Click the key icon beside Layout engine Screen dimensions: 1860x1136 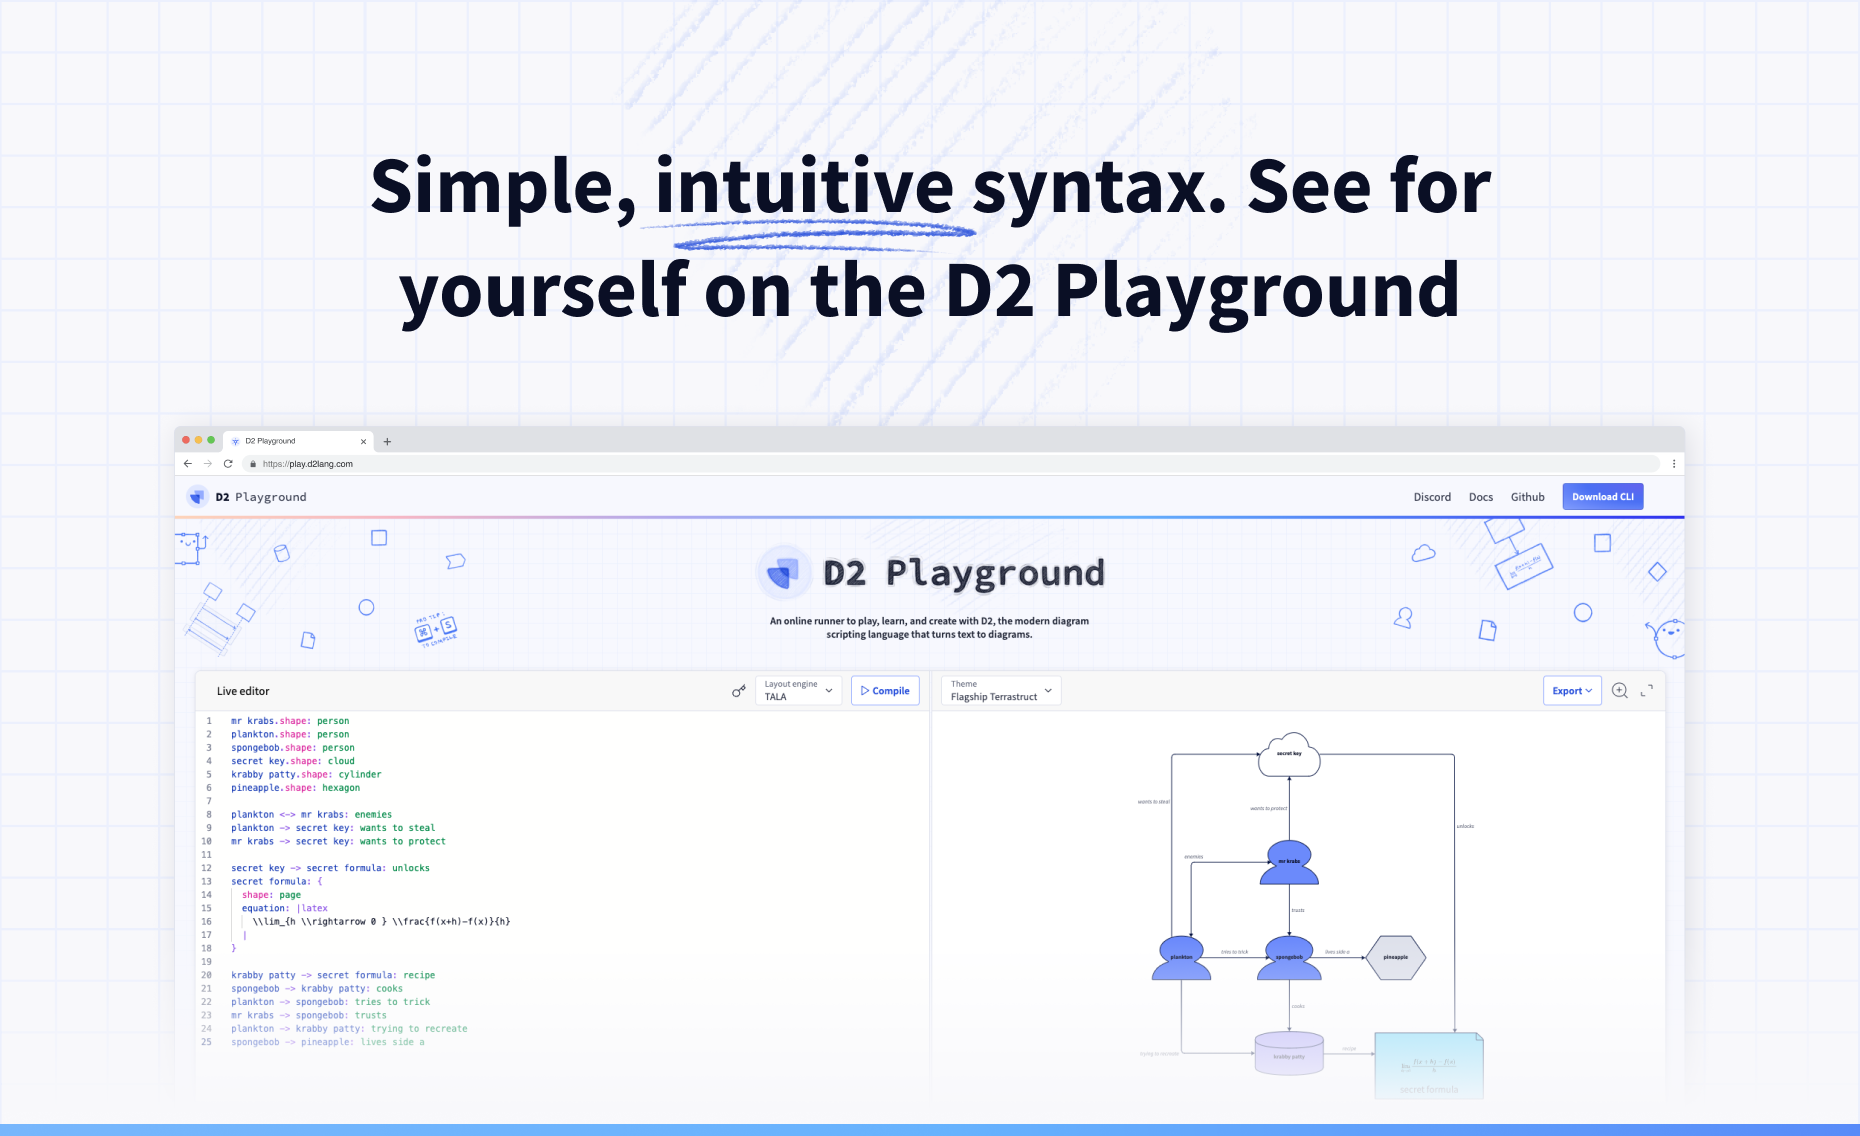pos(739,691)
